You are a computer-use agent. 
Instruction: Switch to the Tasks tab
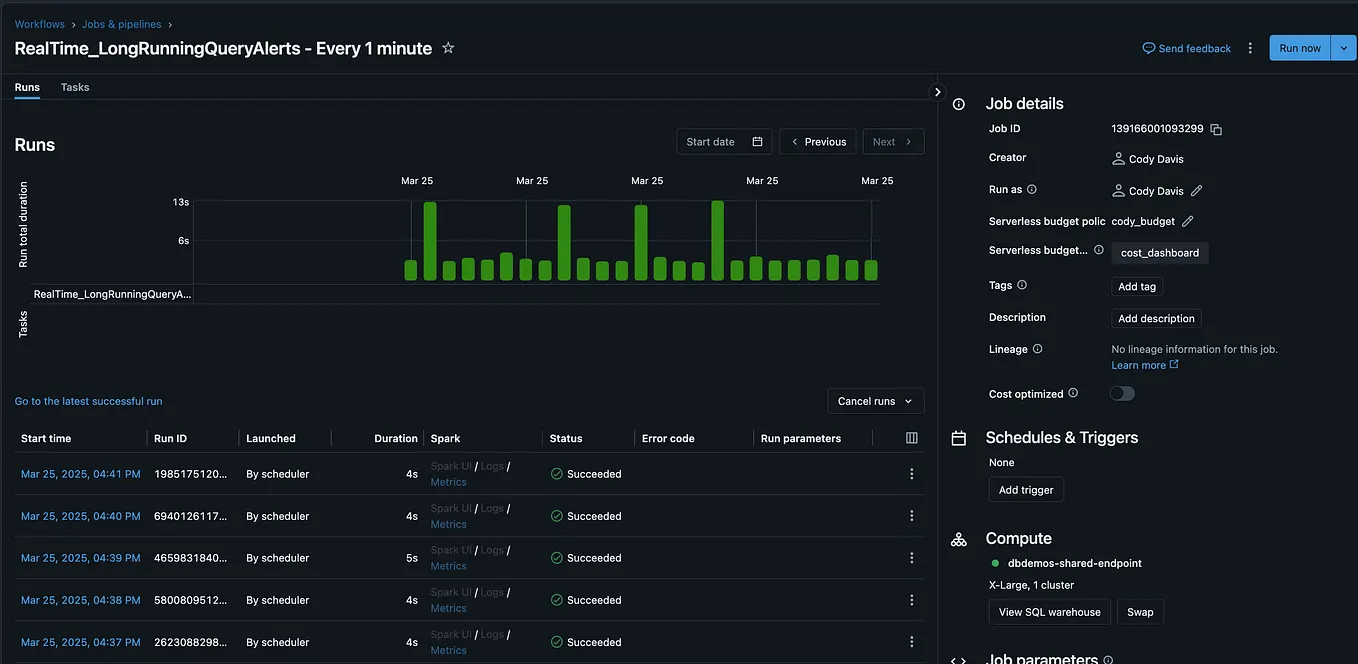[x=74, y=87]
